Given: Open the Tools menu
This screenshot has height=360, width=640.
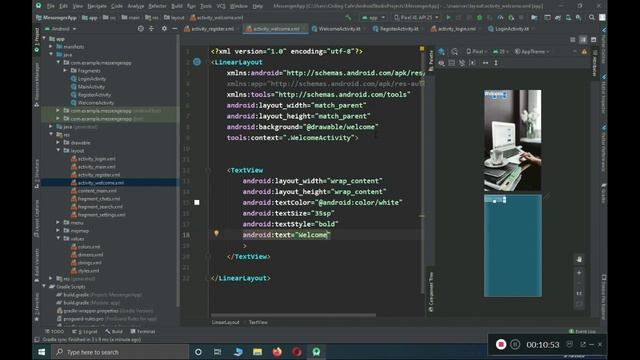Looking at the screenshot, I should coord(206,6).
